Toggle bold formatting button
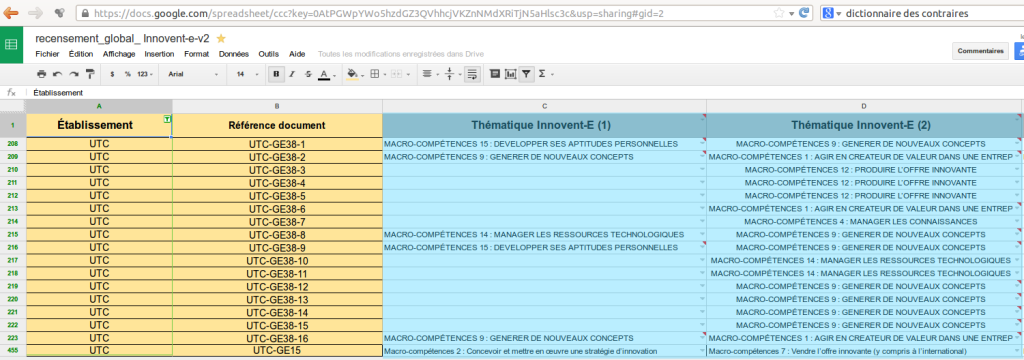 click(277, 74)
